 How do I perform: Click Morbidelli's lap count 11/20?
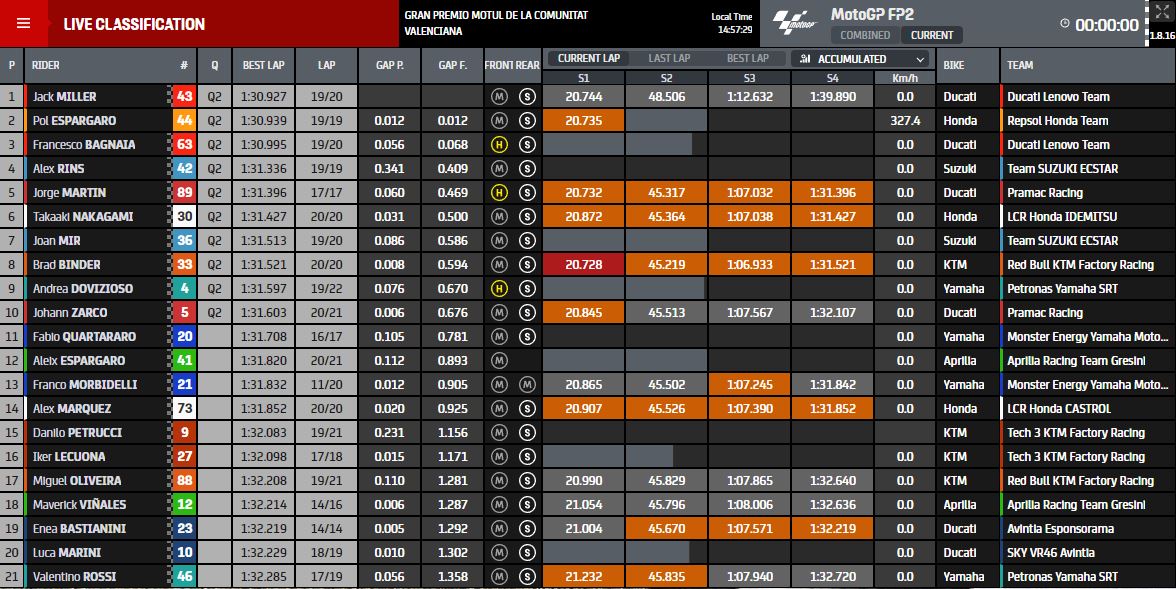point(326,385)
